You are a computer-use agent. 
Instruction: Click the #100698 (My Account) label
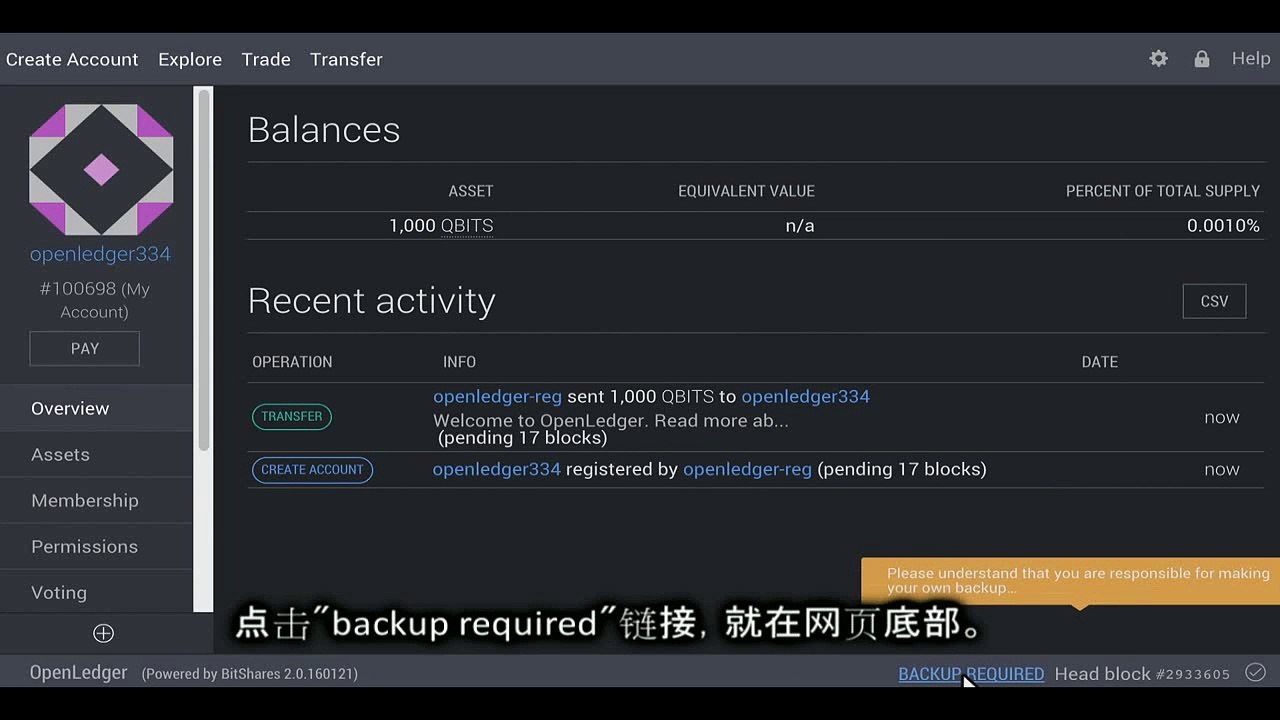click(94, 300)
